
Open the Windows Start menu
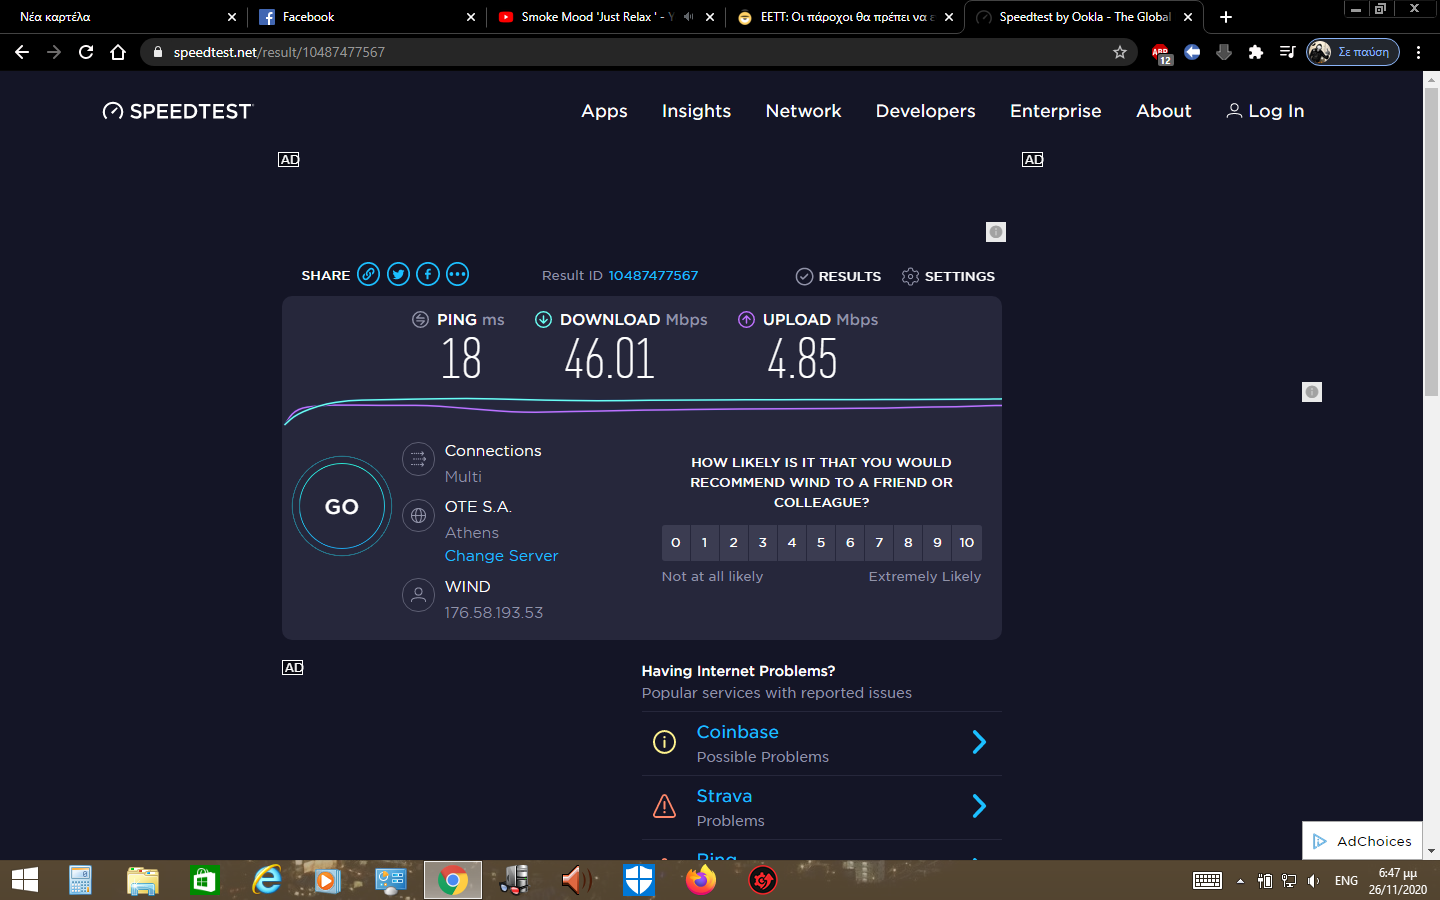(x=24, y=880)
